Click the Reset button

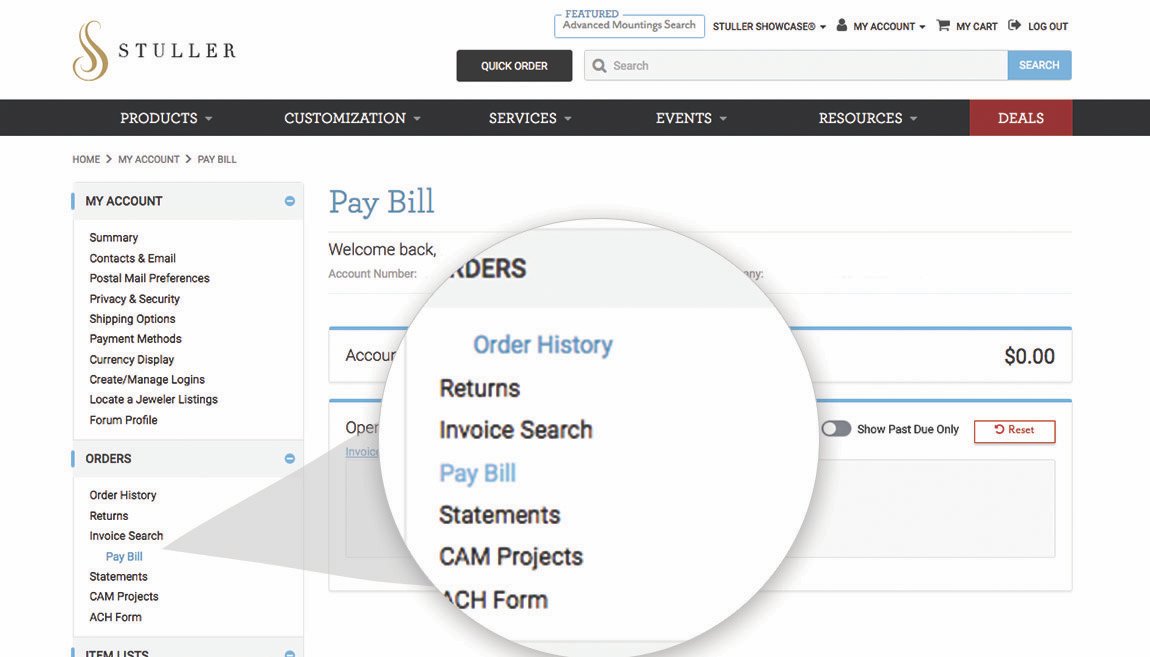click(x=1014, y=431)
